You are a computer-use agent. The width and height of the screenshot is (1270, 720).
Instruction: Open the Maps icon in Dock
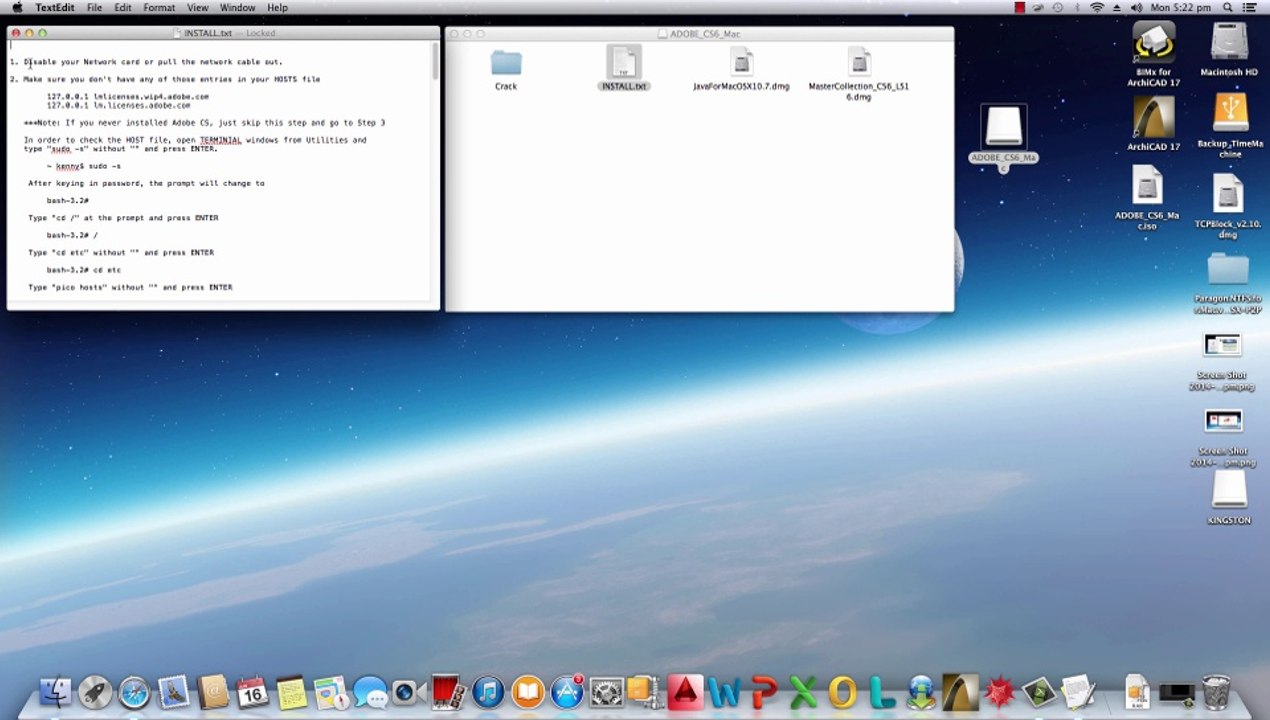331,692
